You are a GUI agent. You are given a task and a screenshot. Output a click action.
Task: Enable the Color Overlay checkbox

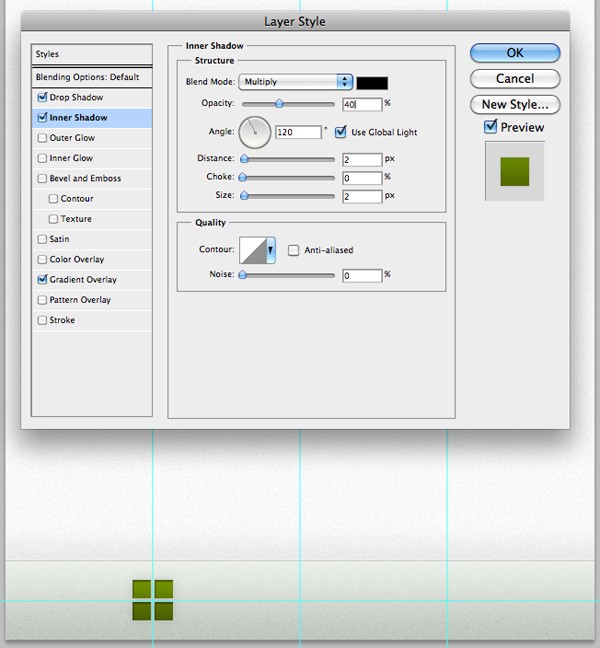42,259
